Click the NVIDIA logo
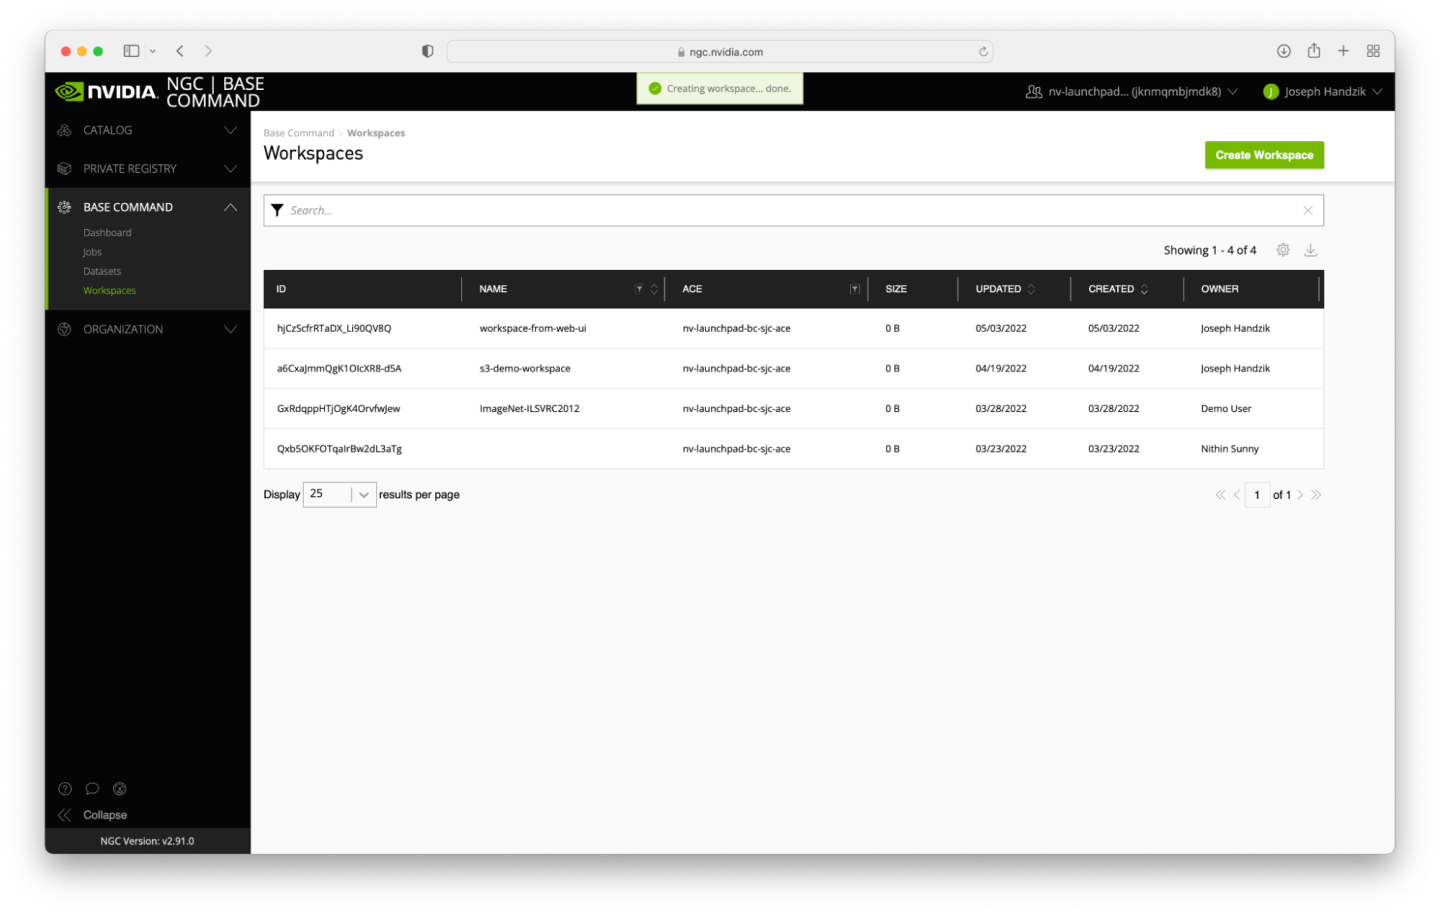Image resolution: width=1440 pixels, height=913 pixels. (107, 92)
